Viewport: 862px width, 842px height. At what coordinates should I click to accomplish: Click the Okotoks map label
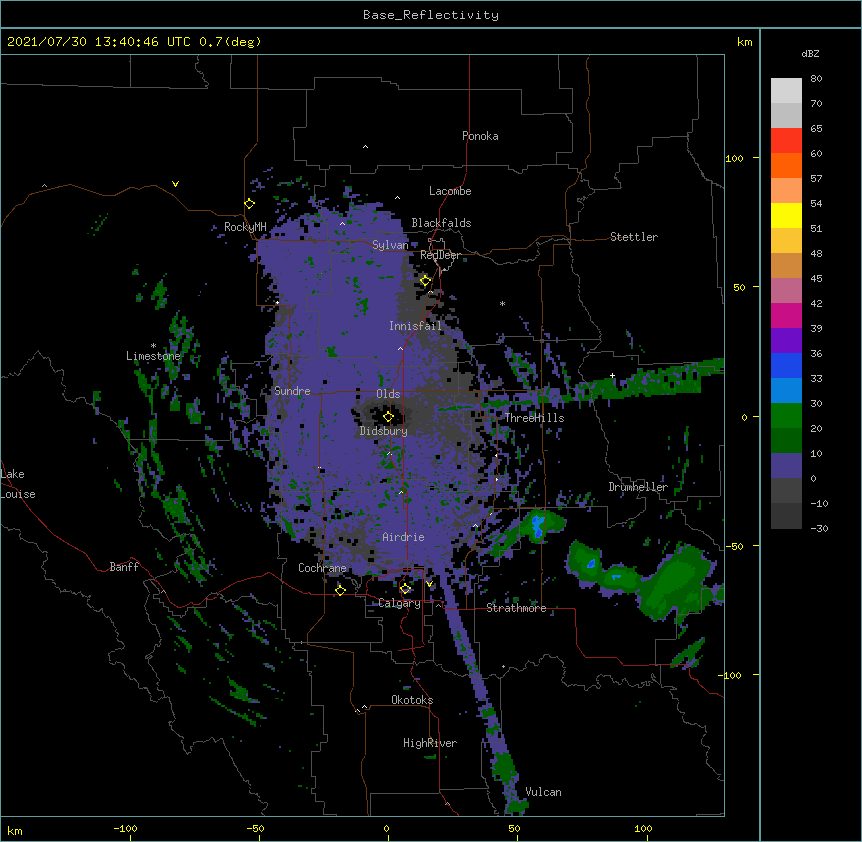point(412,700)
